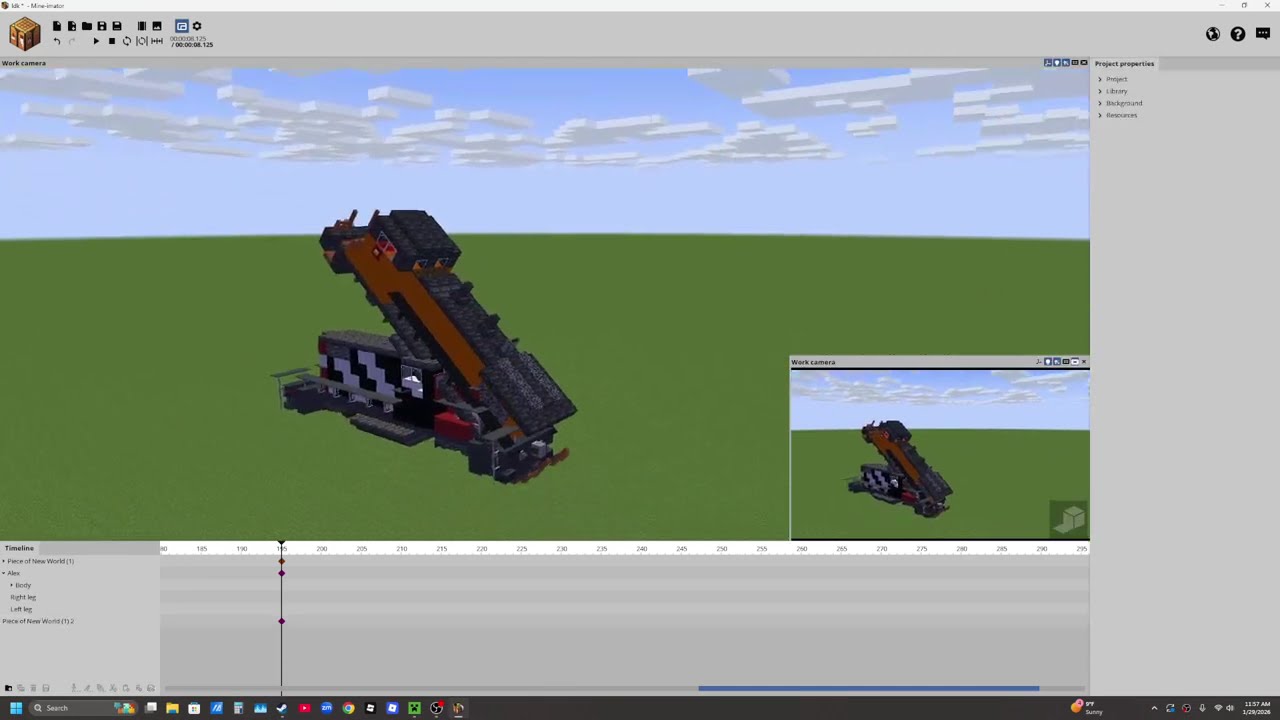Image resolution: width=1280 pixels, height=720 pixels.
Task: Open File Explorer from the taskbar
Action: pos(172,708)
